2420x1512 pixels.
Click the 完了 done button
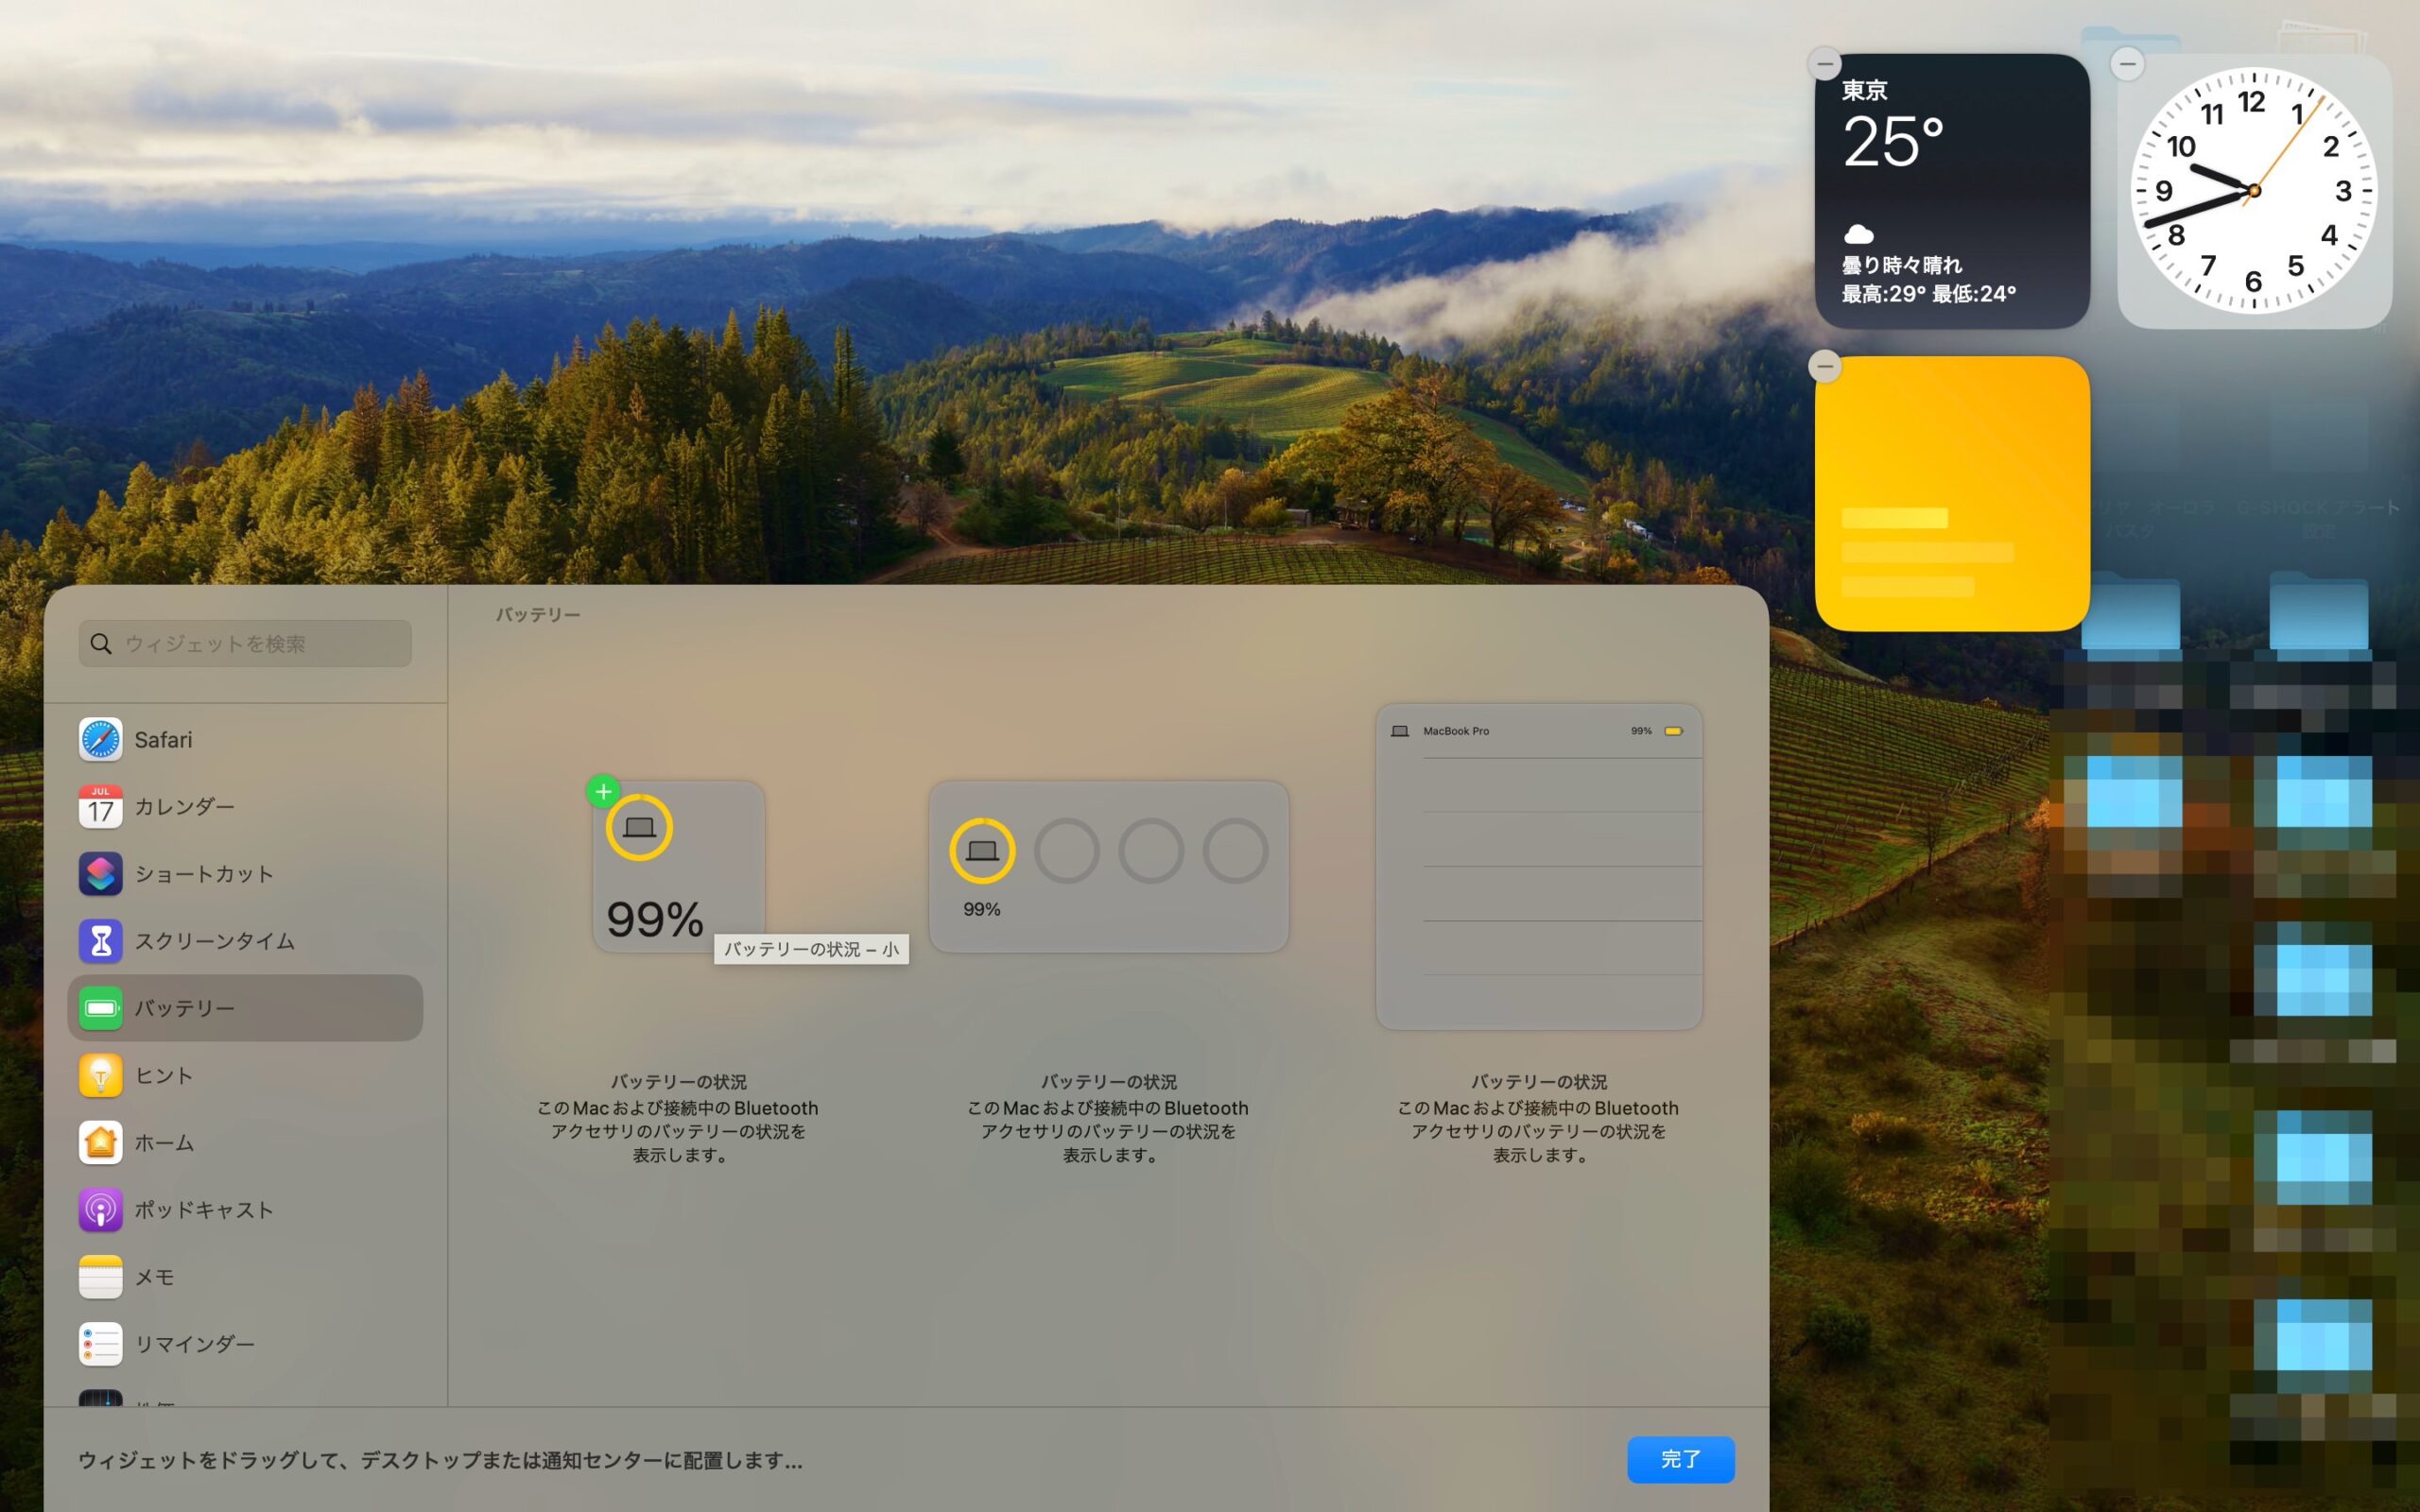[x=1680, y=1459]
